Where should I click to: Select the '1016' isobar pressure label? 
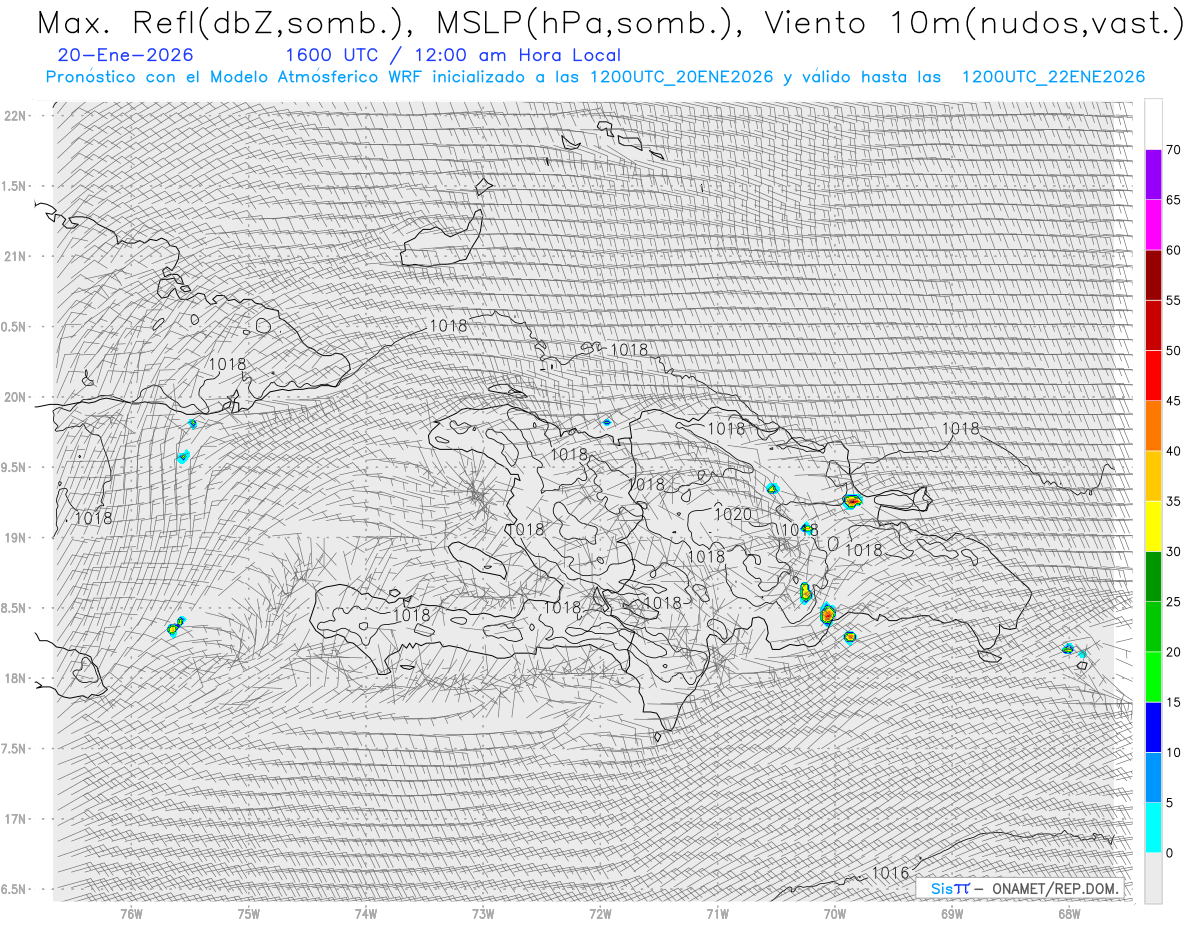(891, 873)
